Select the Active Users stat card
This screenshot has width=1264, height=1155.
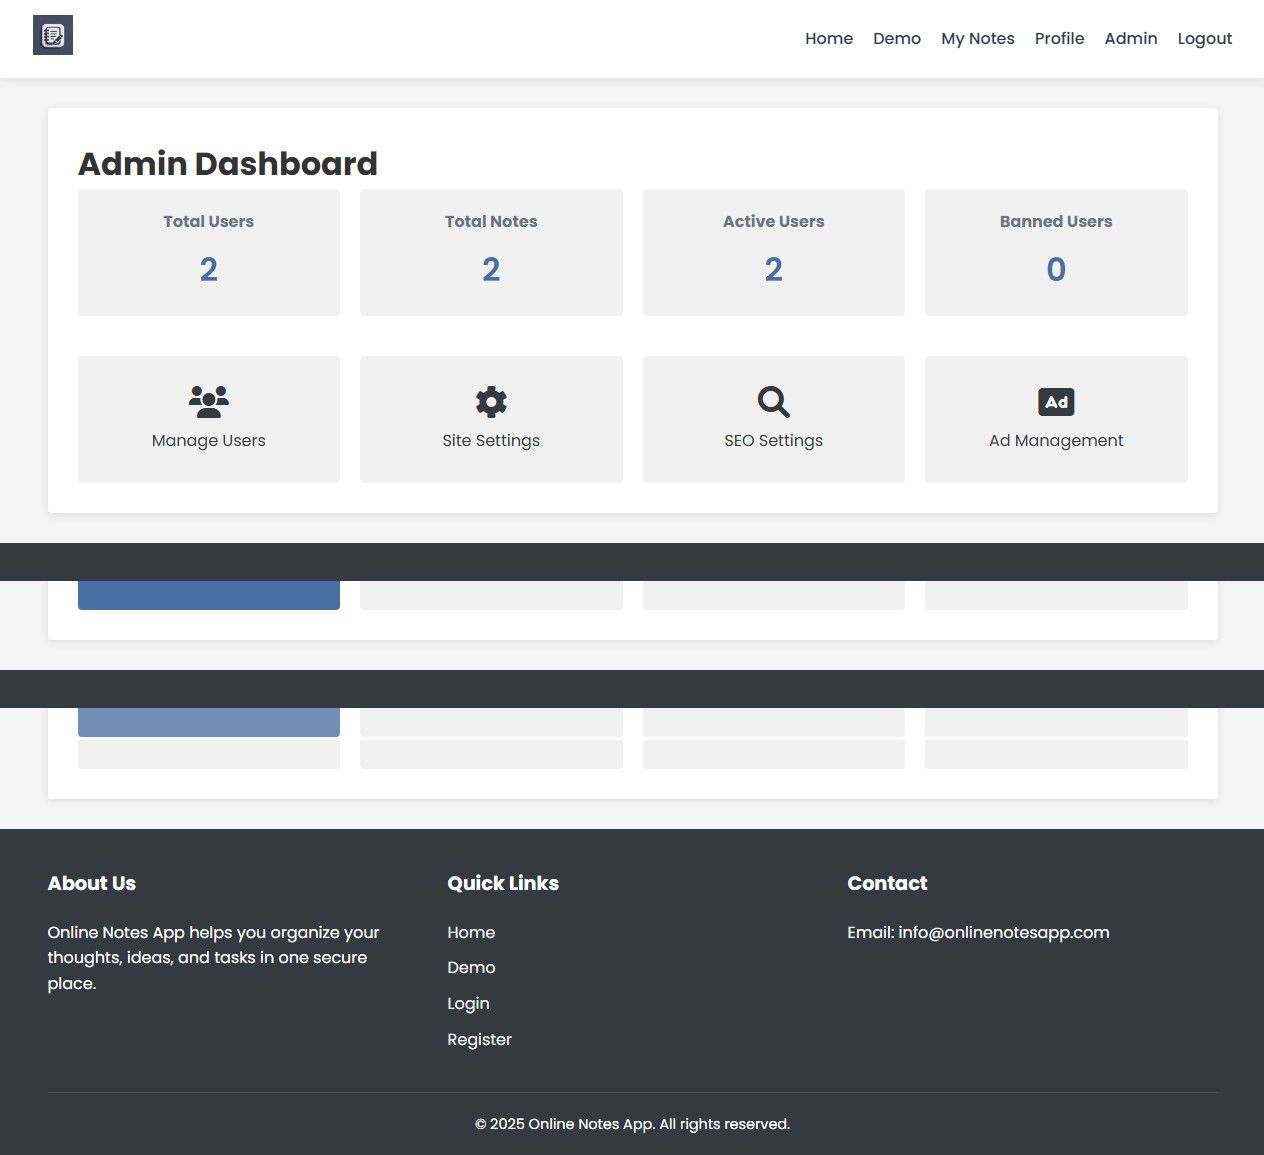click(x=773, y=252)
